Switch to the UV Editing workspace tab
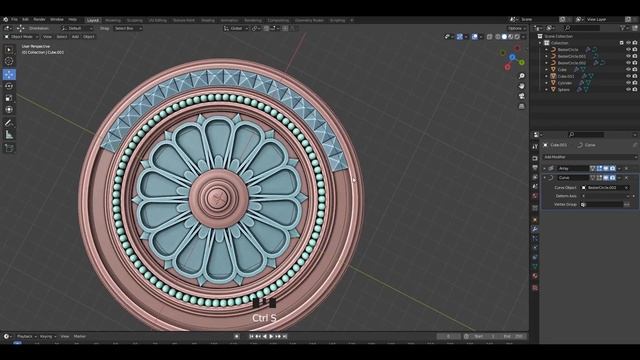Viewport: 640px width, 360px height. click(x=158, y=20)
